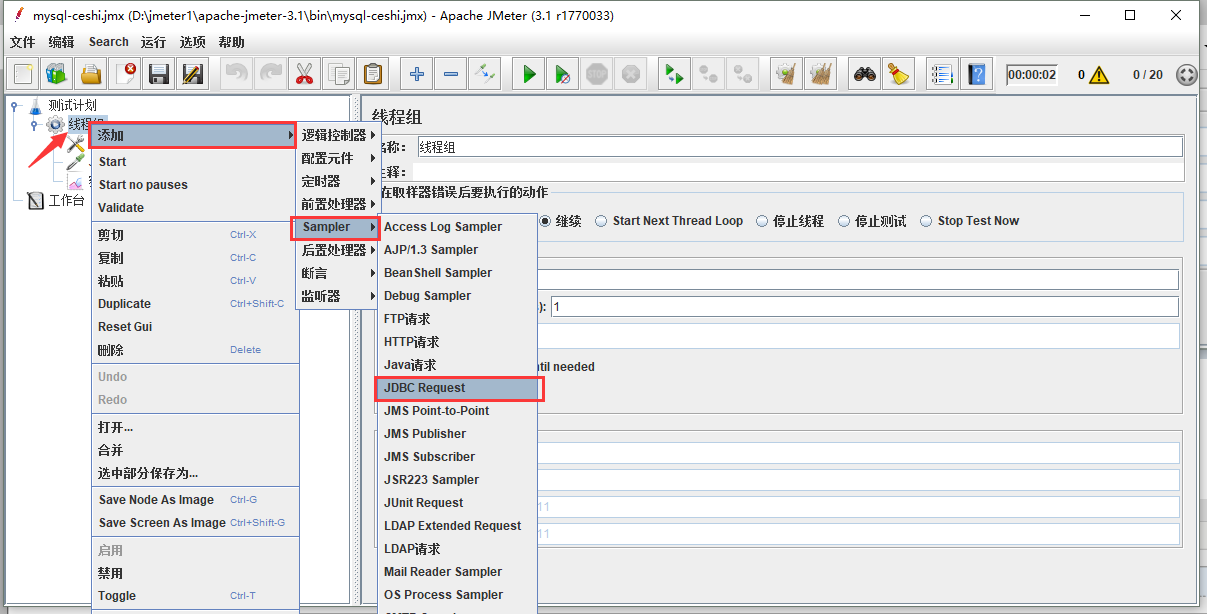The image size is (1207, 614).
Task: Click the Toggle enable/disable icon
Action: [x=485, y=74]
